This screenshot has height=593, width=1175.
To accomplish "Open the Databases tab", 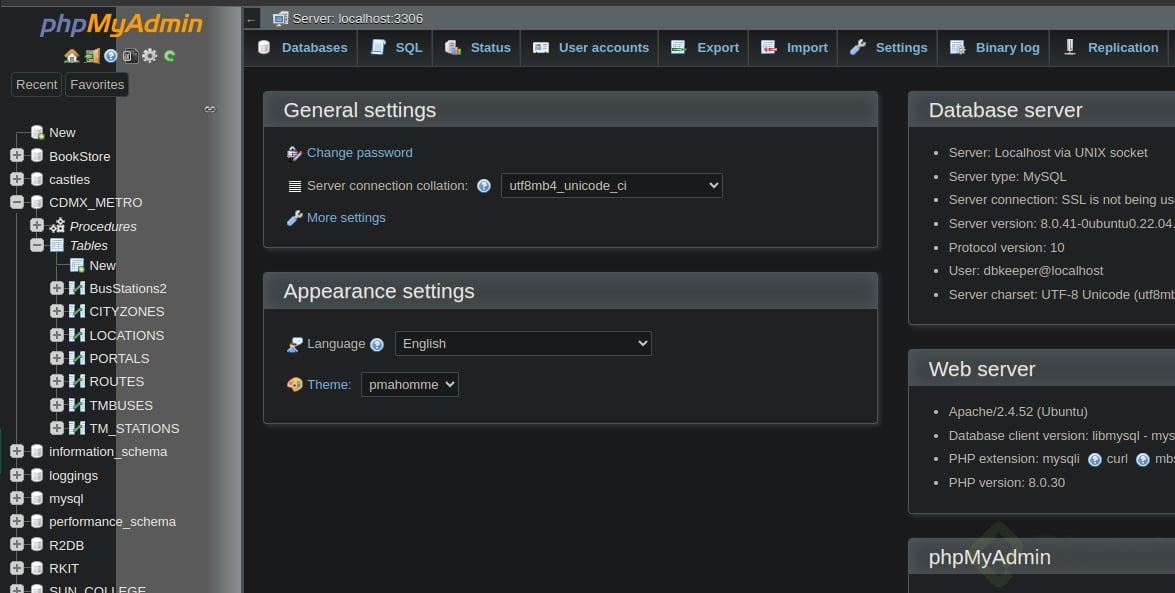I will 302,47.
